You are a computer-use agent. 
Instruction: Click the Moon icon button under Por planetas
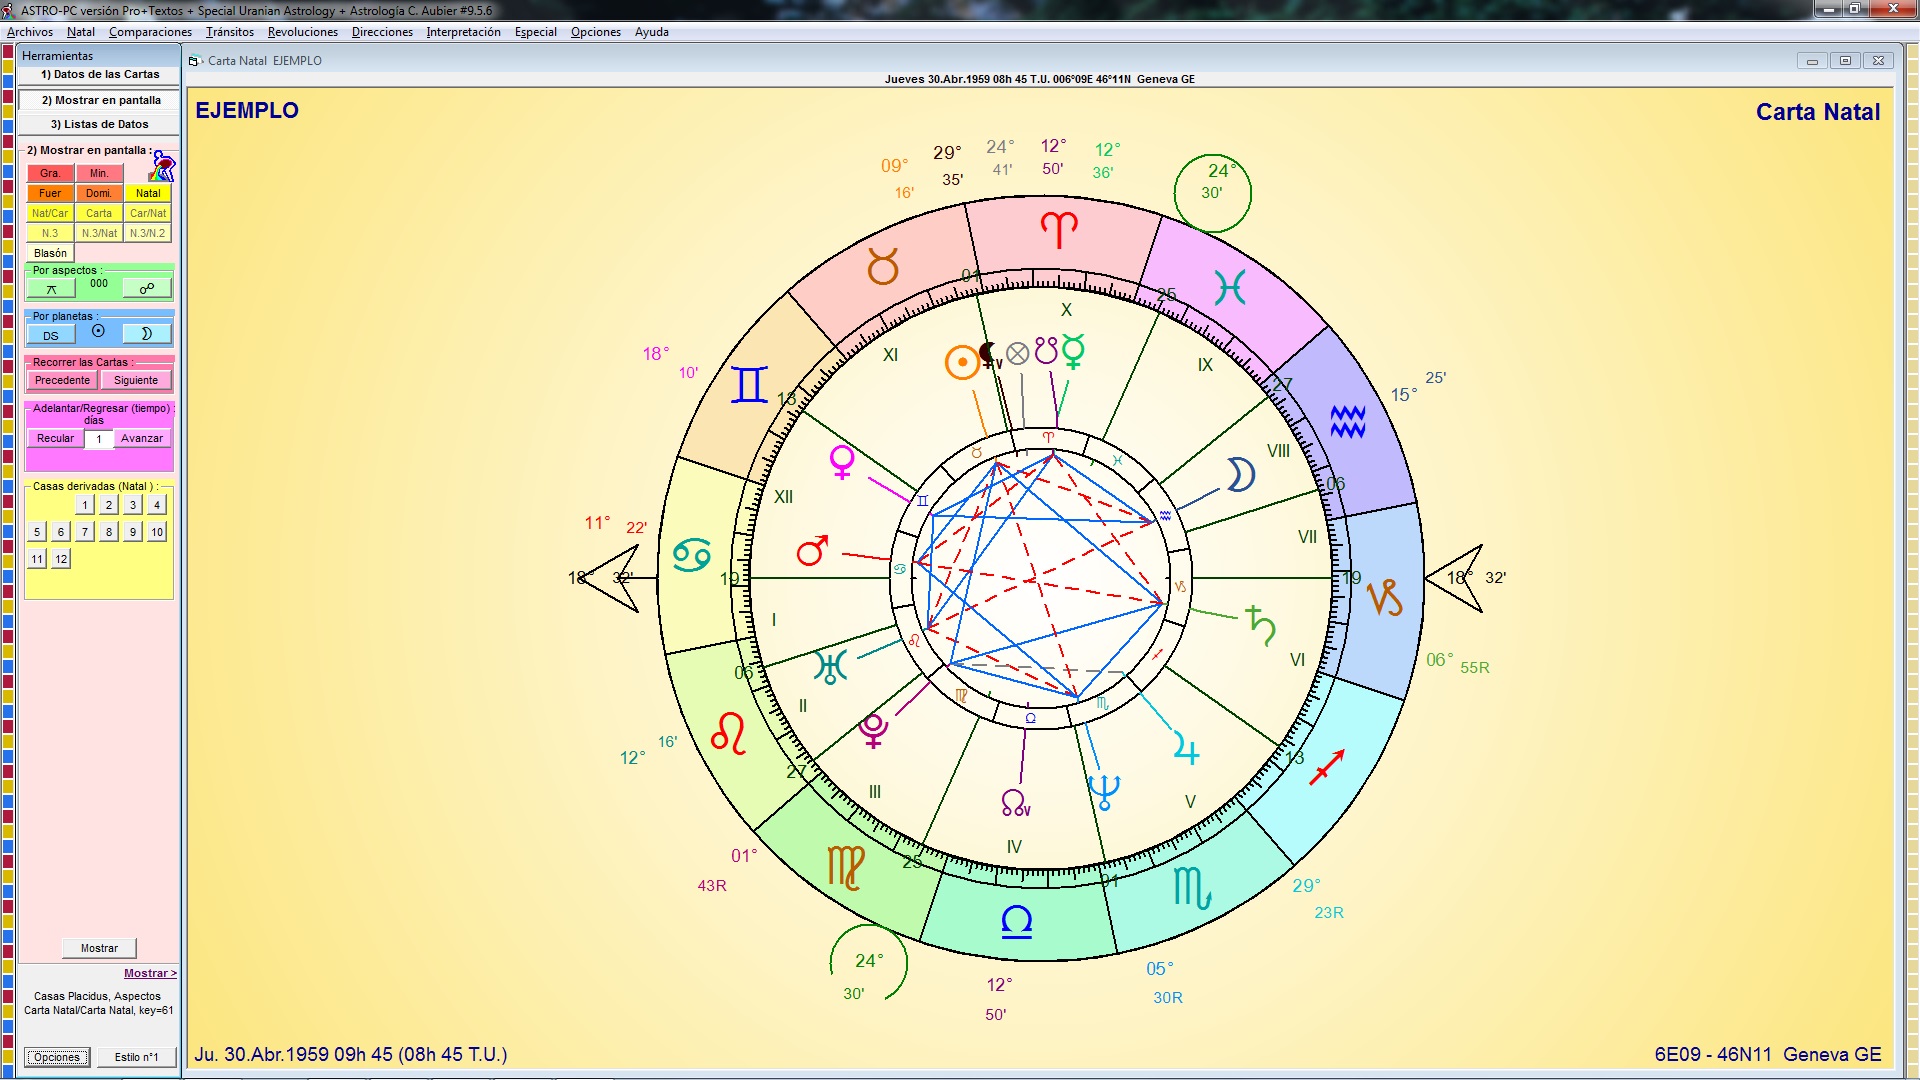147,334
